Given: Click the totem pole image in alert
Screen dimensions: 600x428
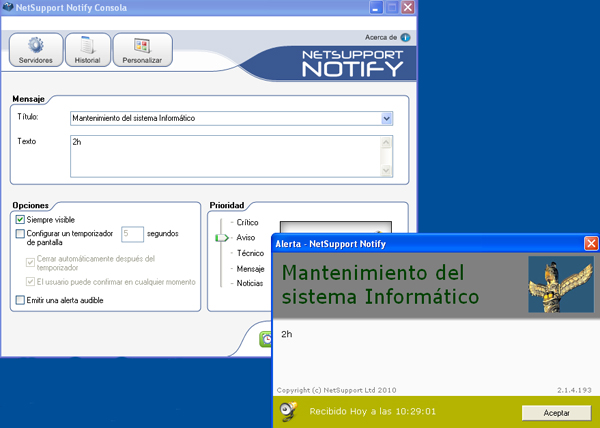Looking at the screenshot, I should coord(561,284).
